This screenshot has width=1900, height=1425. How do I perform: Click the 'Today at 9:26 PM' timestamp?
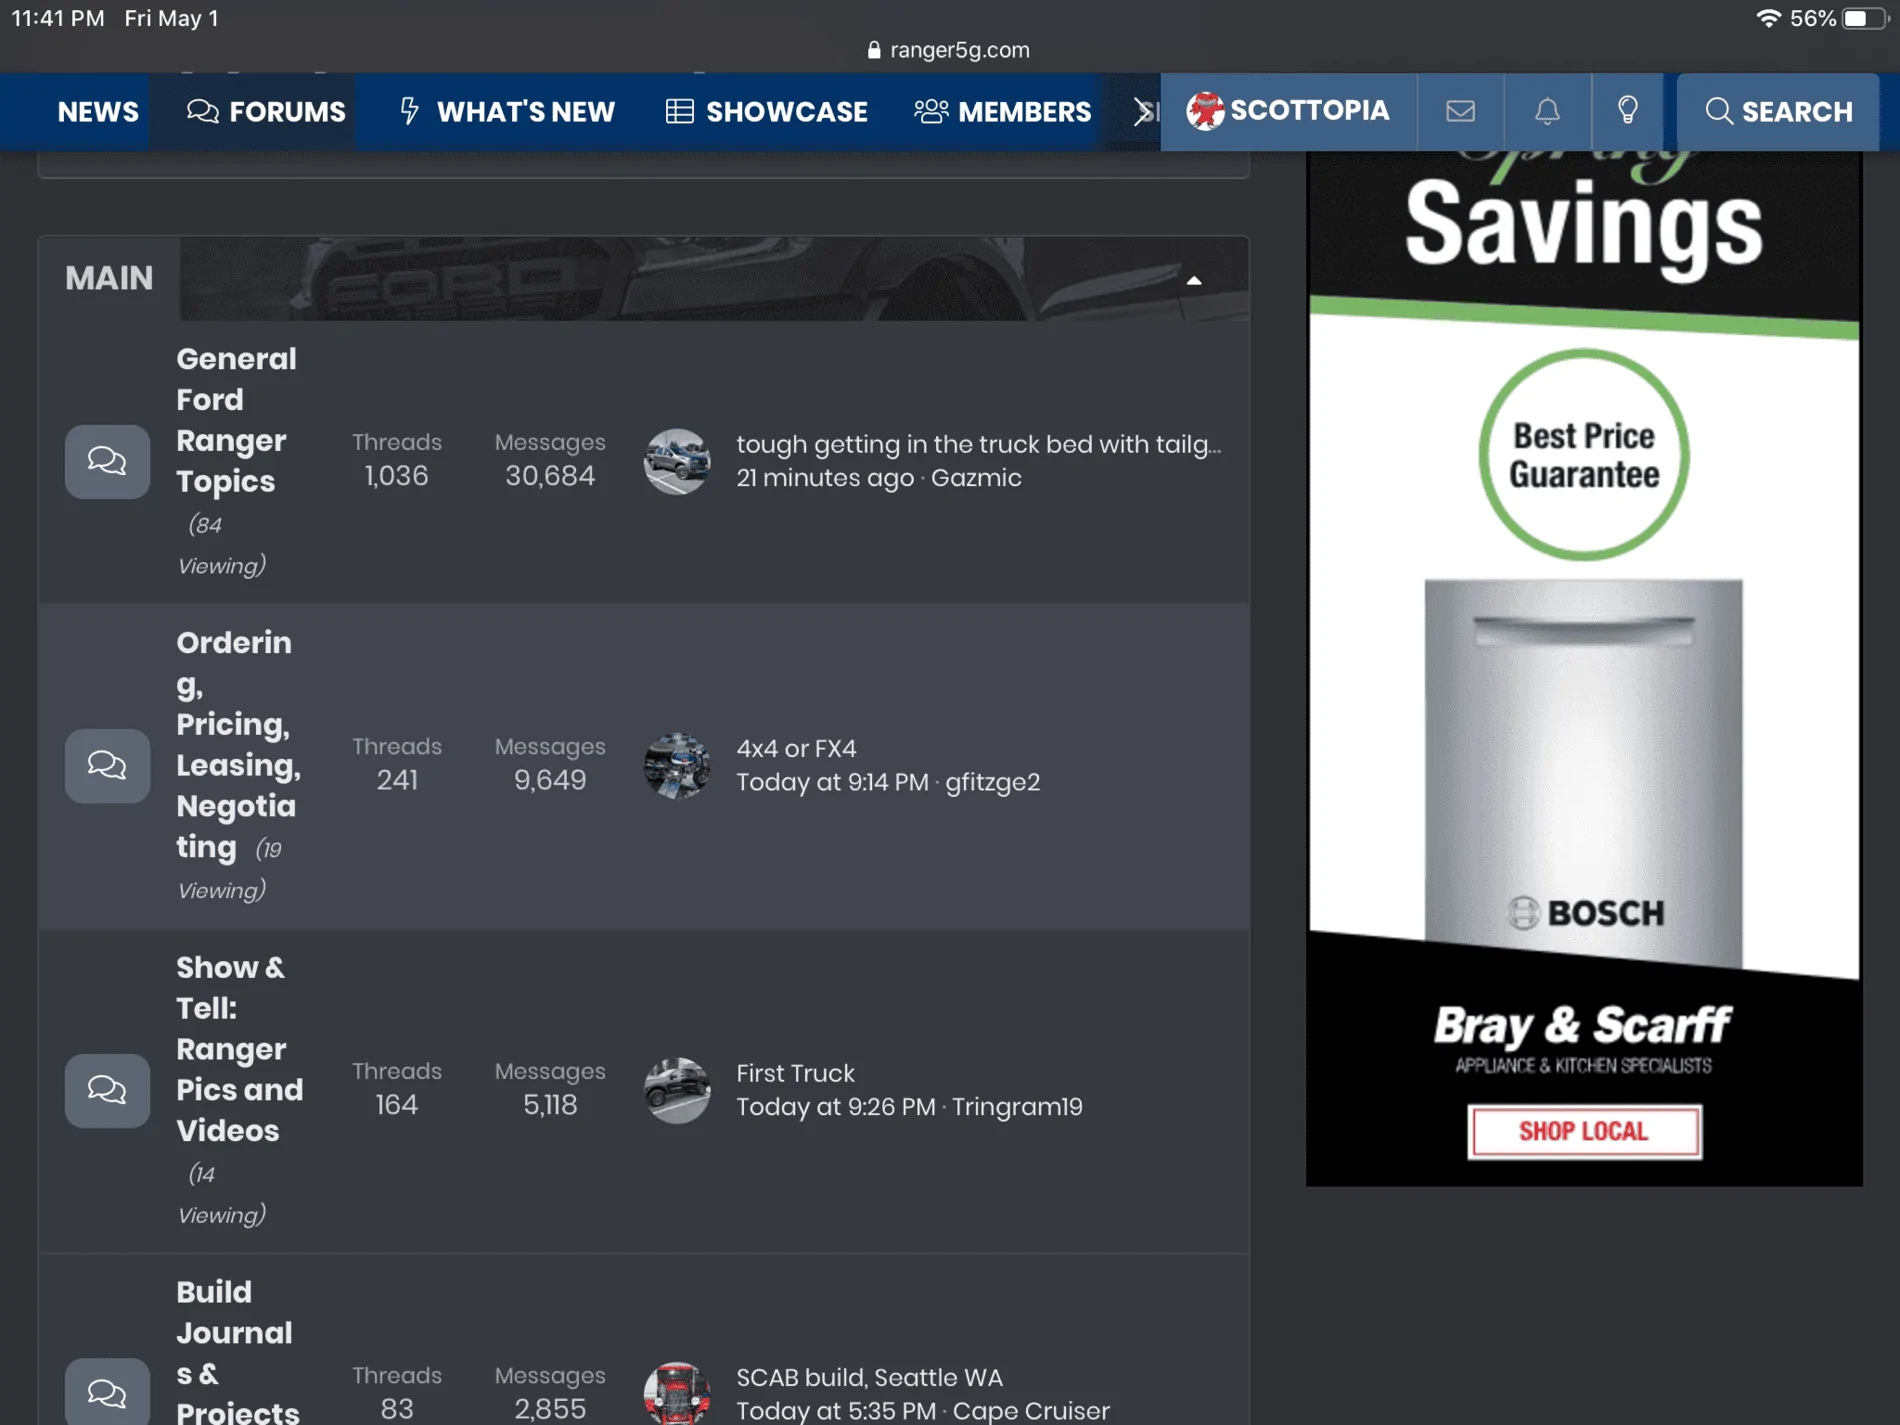[x=836, y=1107]
